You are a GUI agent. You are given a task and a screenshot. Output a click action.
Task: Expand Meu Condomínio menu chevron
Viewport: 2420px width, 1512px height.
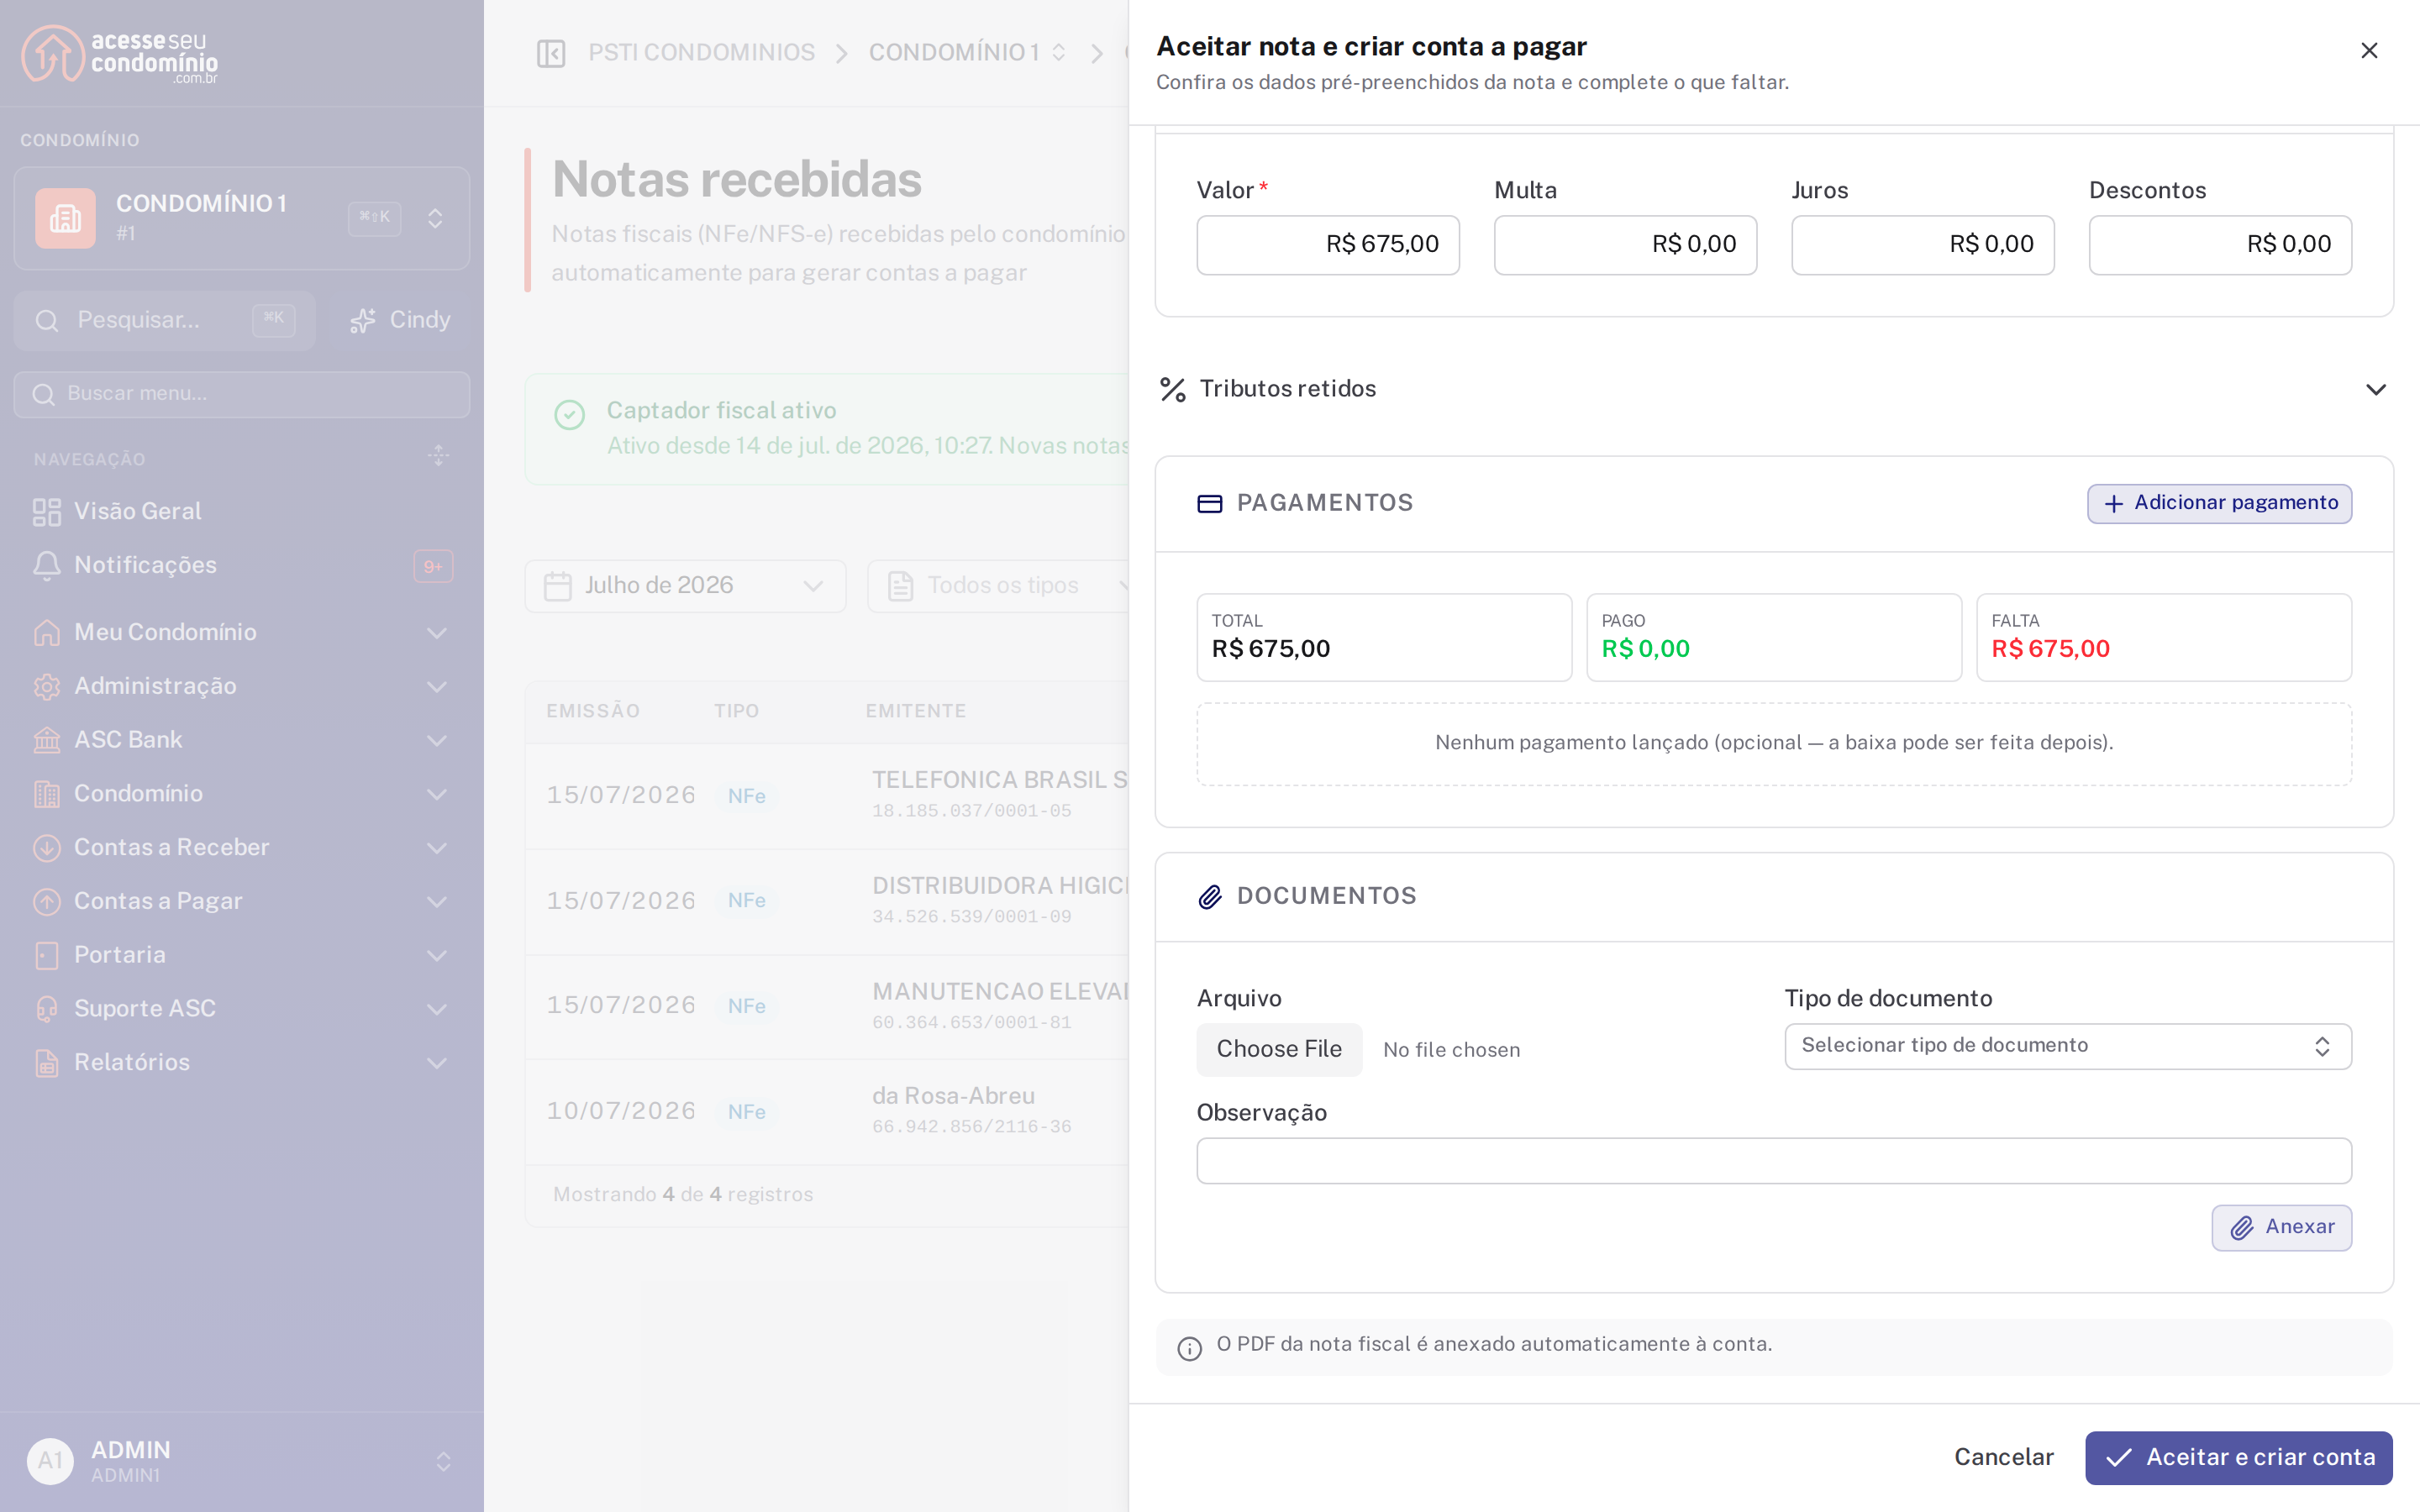click(437, 632)
